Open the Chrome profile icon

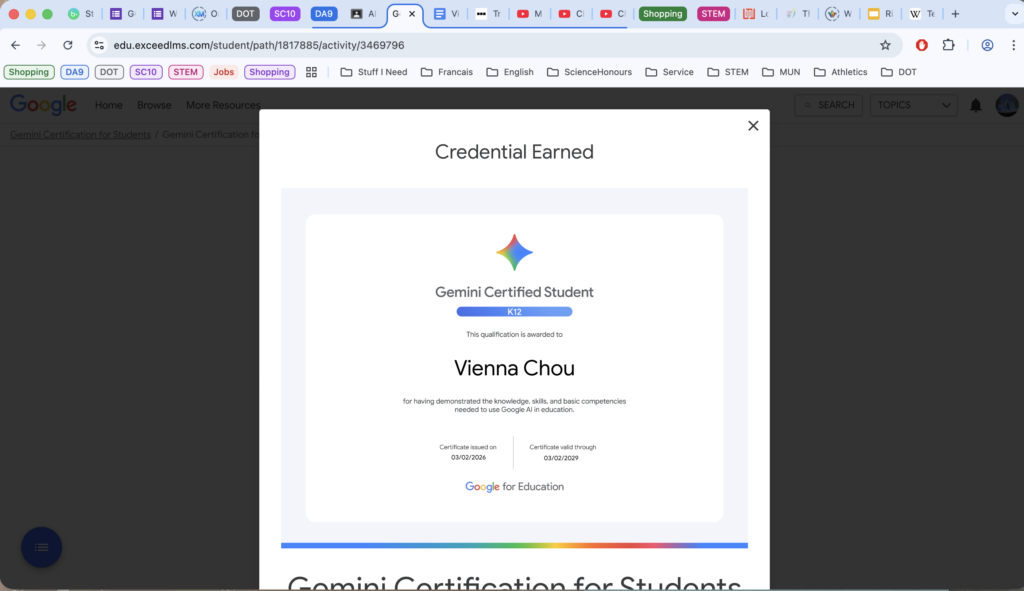[987, 45]
